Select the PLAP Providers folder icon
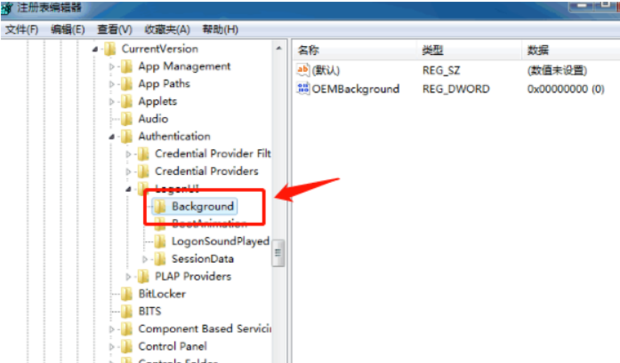This screenshot has height=363, width=620. [x=143, y=276]
